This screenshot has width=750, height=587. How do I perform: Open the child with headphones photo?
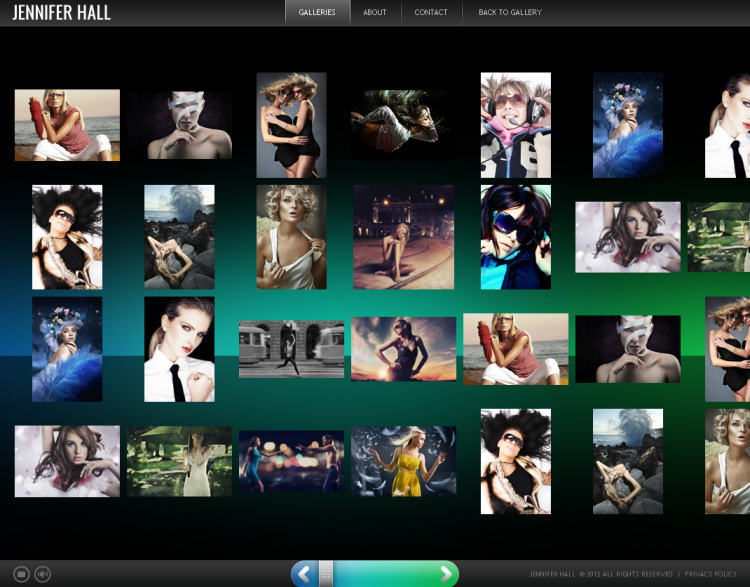[x=516, y=125]
